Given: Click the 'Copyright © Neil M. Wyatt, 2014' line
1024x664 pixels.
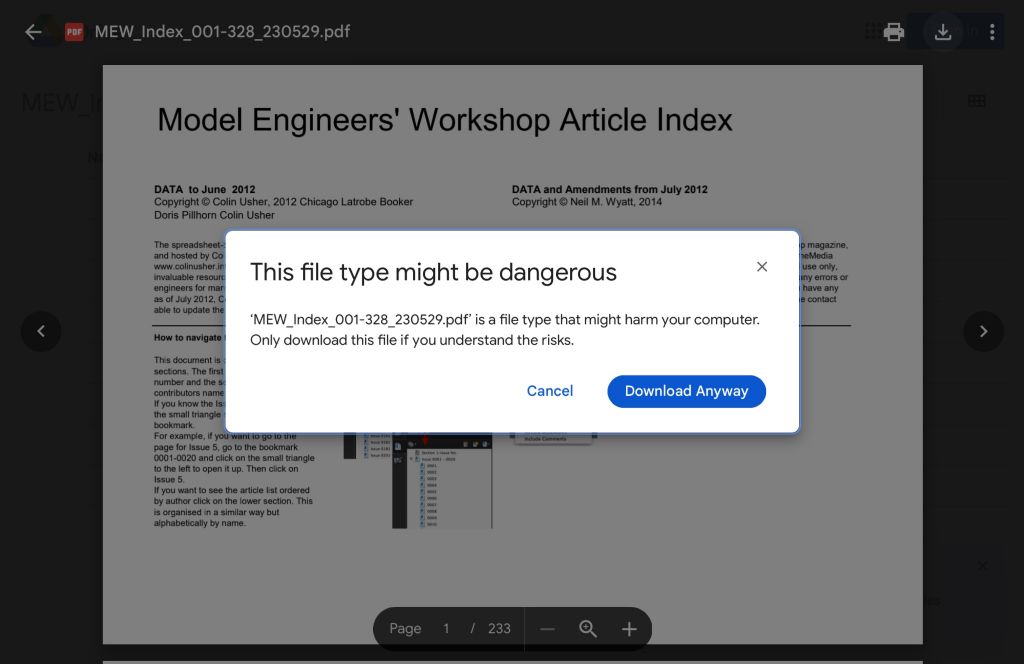Looking at the screenshot, I should (x=586, y=202).
